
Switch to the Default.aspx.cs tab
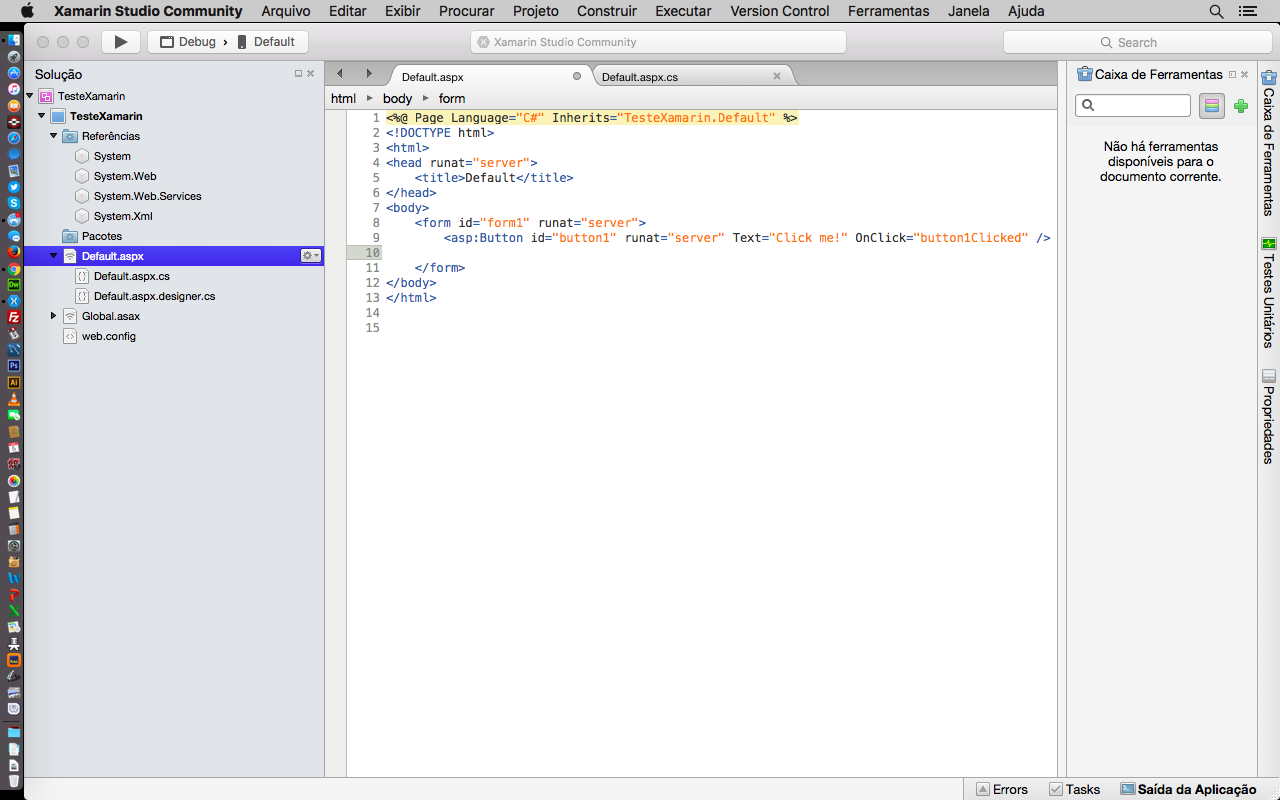pyautogui.click(x=640, y=77)
